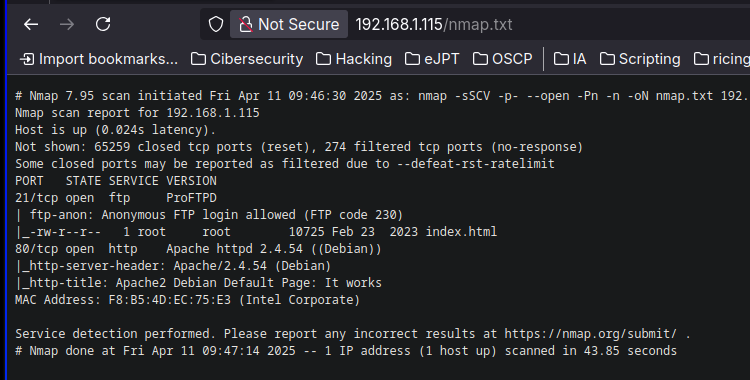750x380 pixels.
Task: Expand the IA bookmarks folder
Action: coord(570,59)
